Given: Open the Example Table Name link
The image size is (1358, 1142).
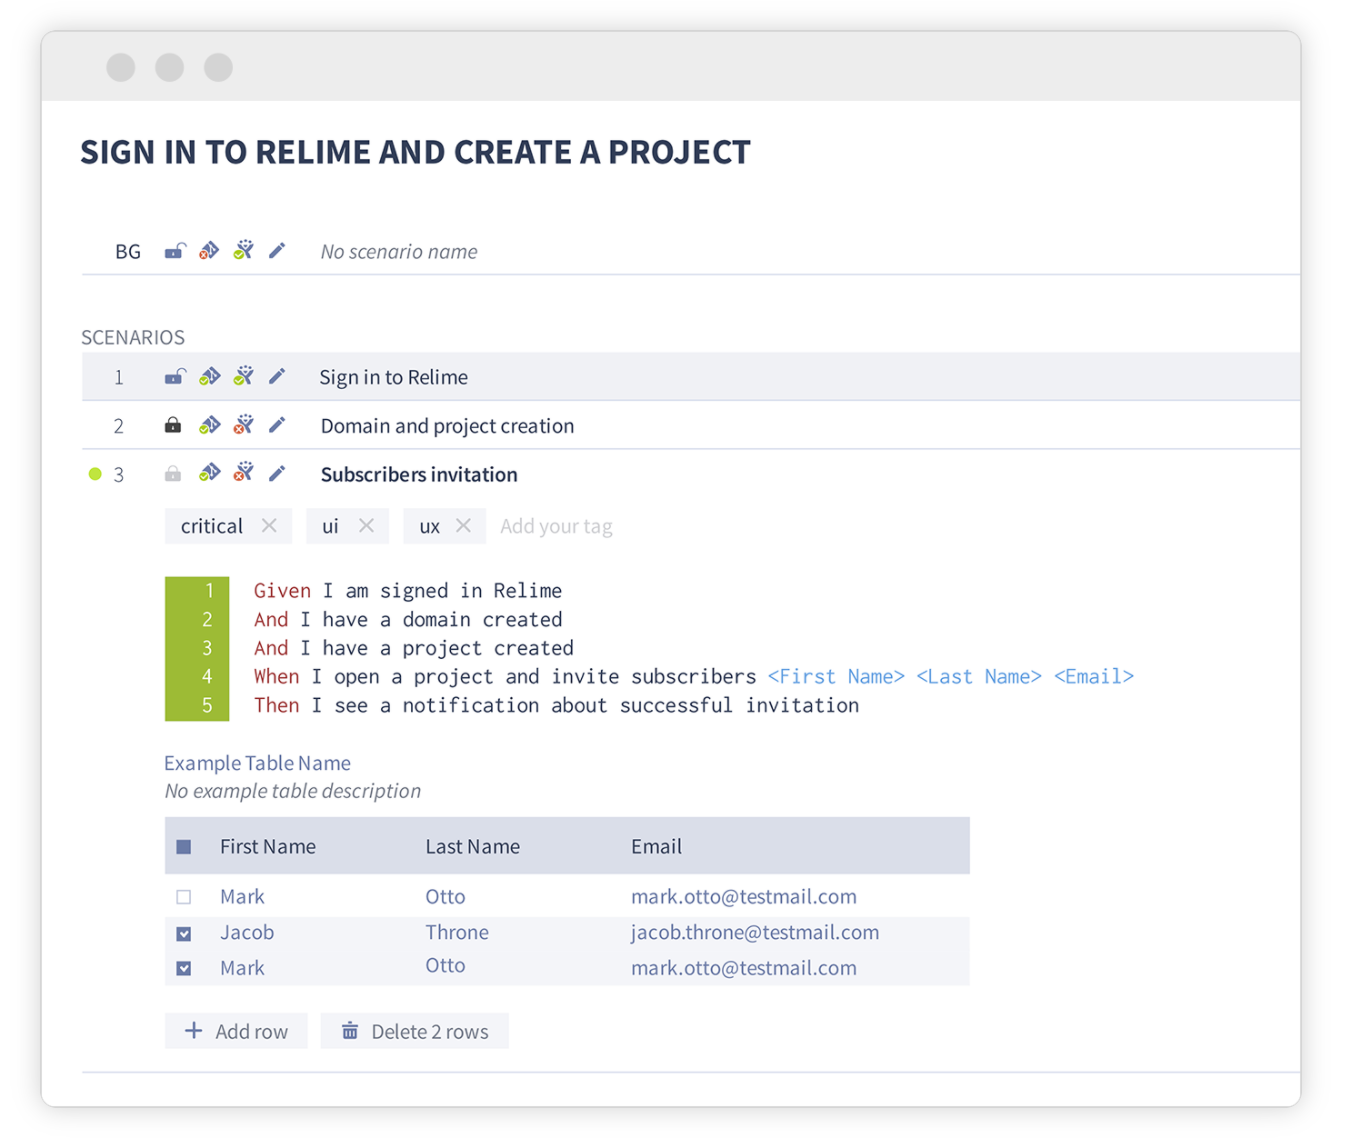Looking at the screenshot, I should tap(257, 763).
